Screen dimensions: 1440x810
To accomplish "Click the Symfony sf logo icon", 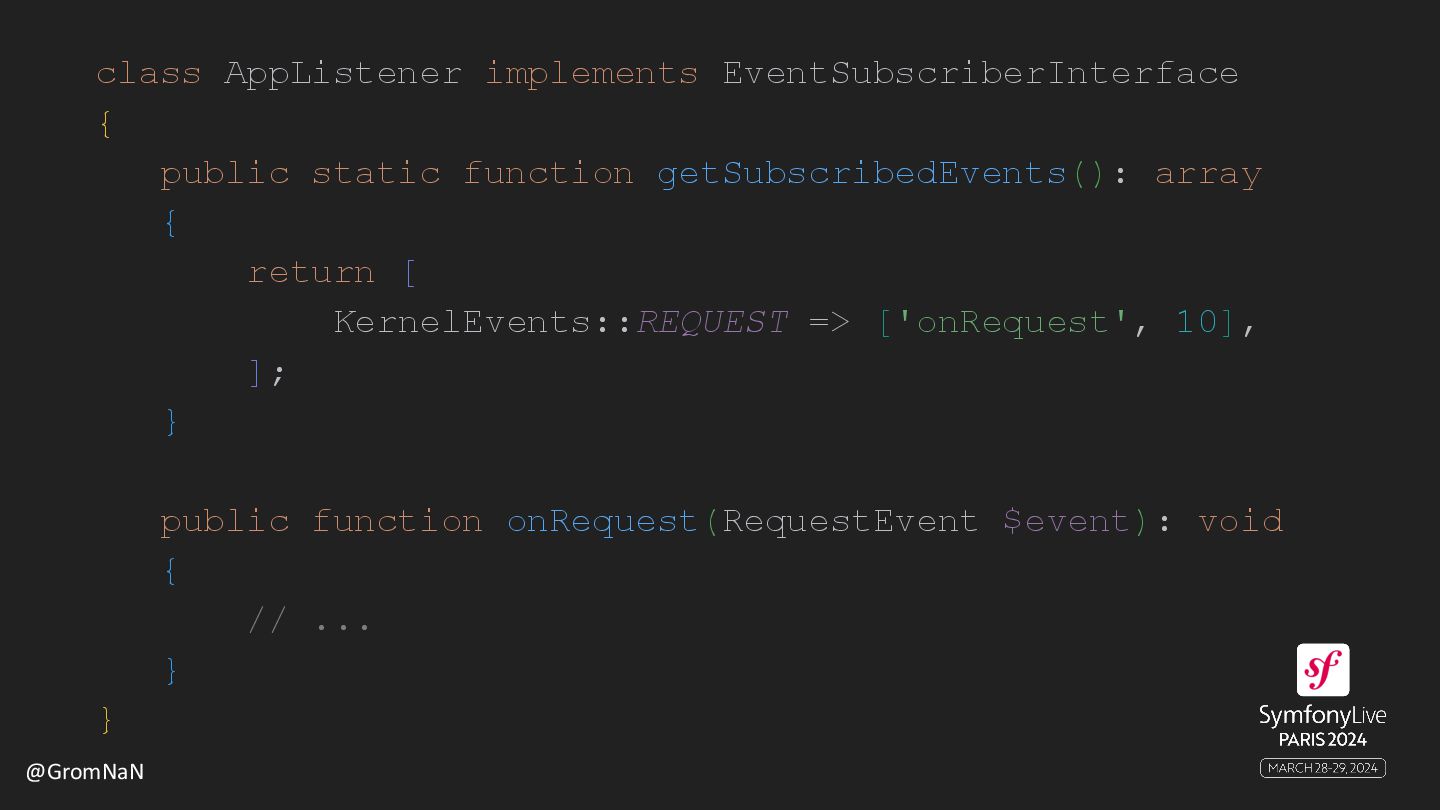I will [1322, 670].
